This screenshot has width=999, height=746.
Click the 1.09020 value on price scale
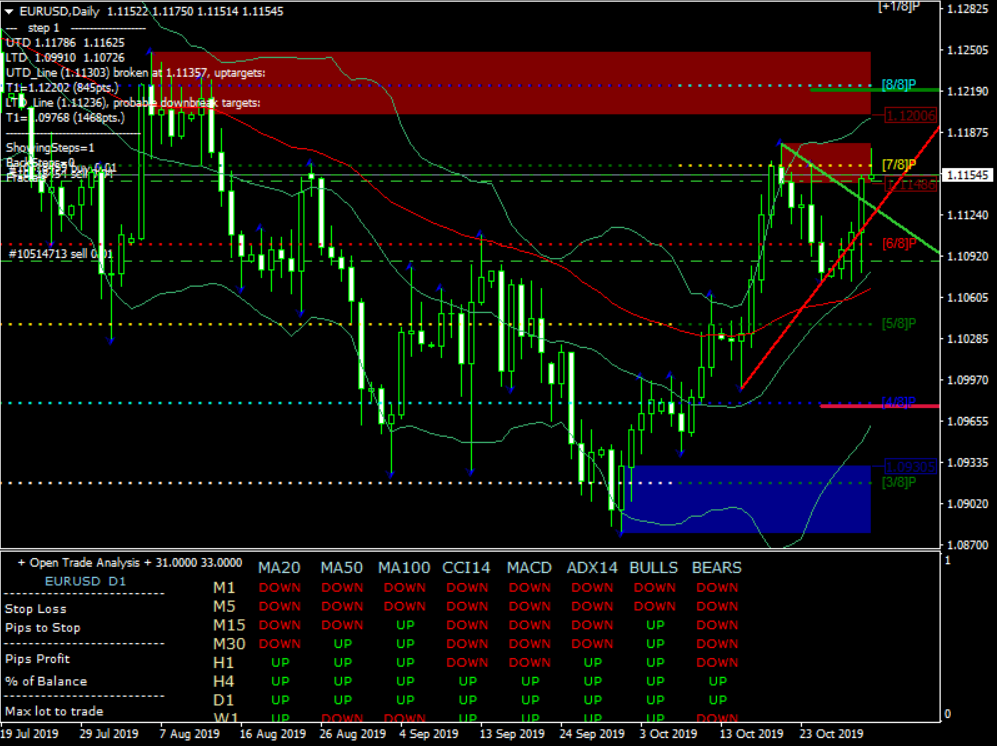(970, 504)
